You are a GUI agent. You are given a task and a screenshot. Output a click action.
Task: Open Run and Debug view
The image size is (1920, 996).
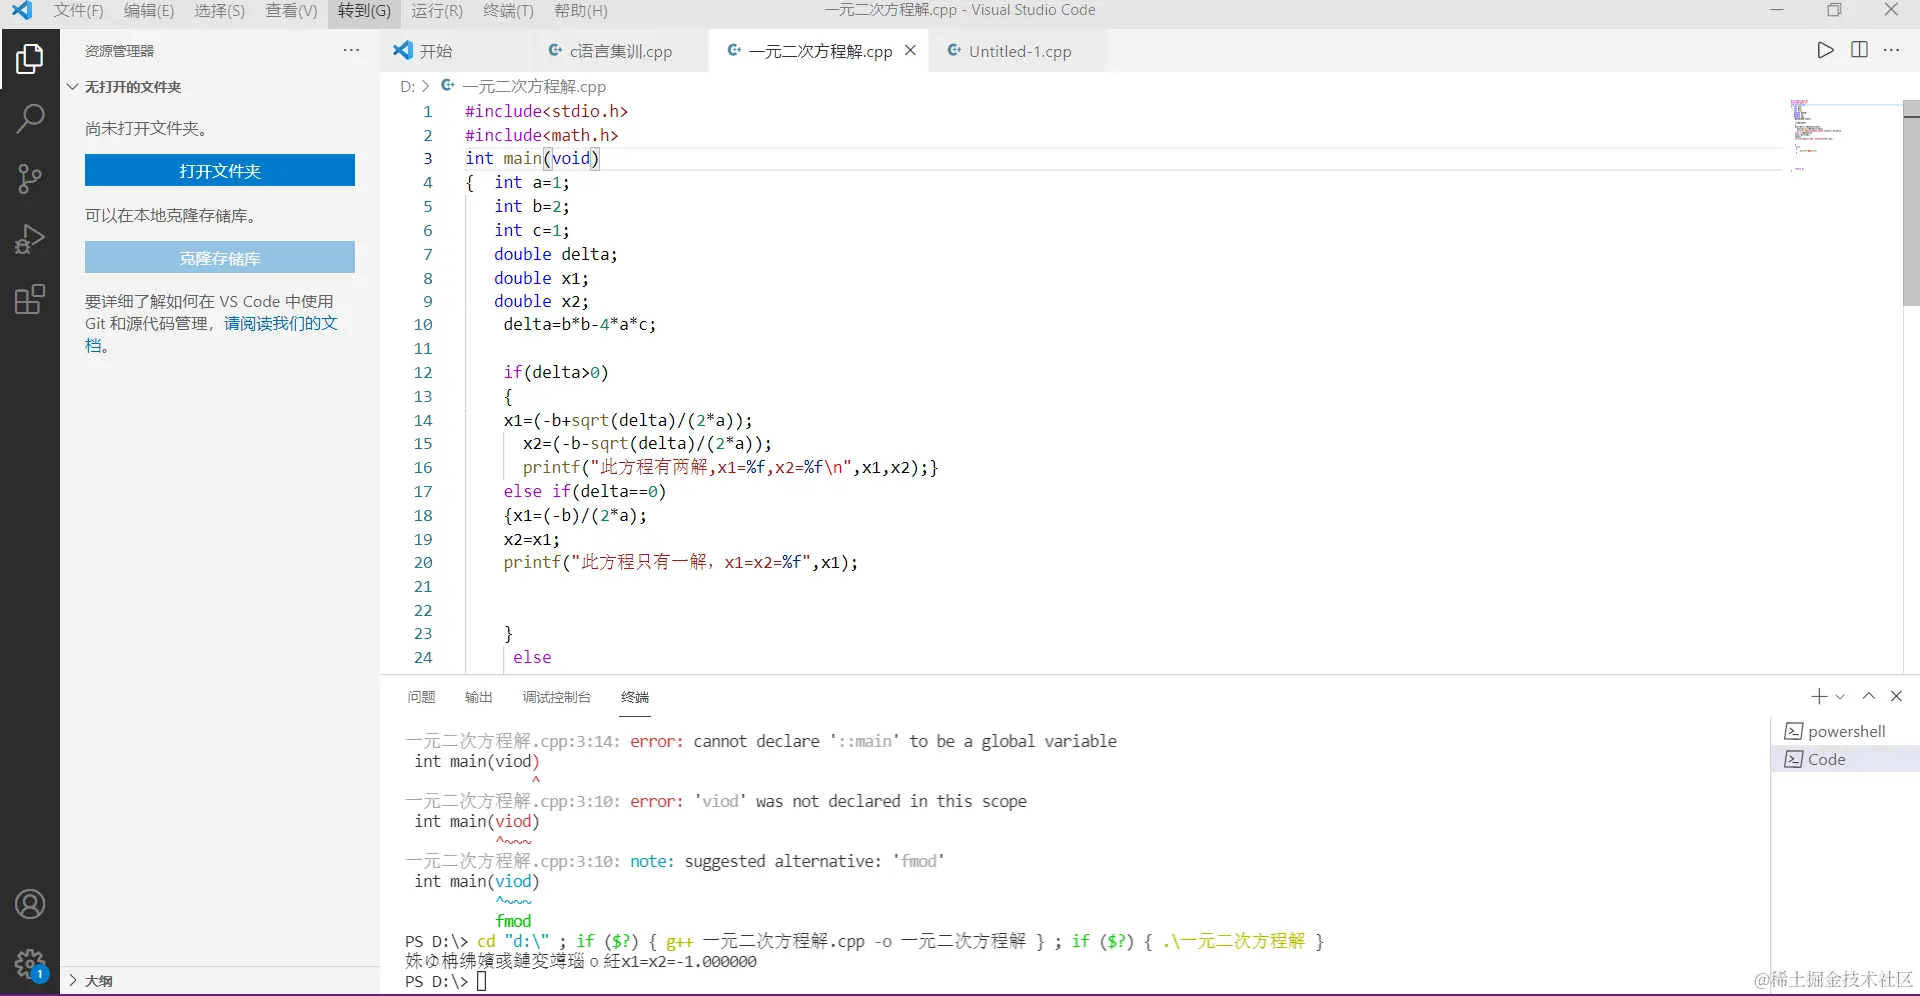click(x=30, y=239)
